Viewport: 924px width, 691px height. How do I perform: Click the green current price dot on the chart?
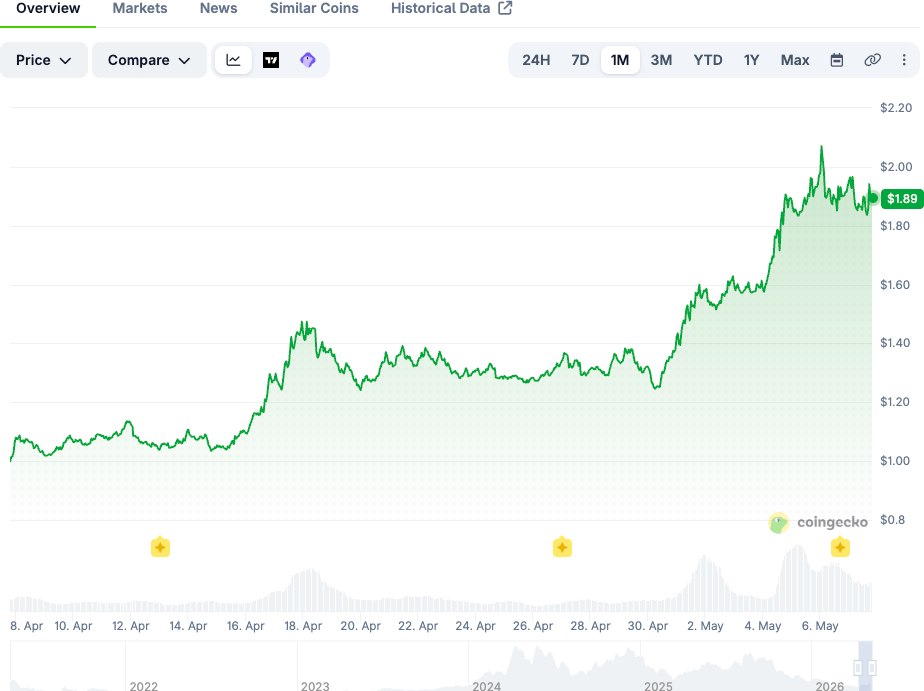873,198
